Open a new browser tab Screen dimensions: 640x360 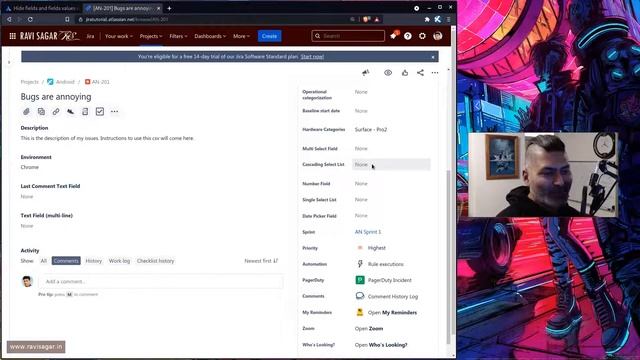(169, 8)
